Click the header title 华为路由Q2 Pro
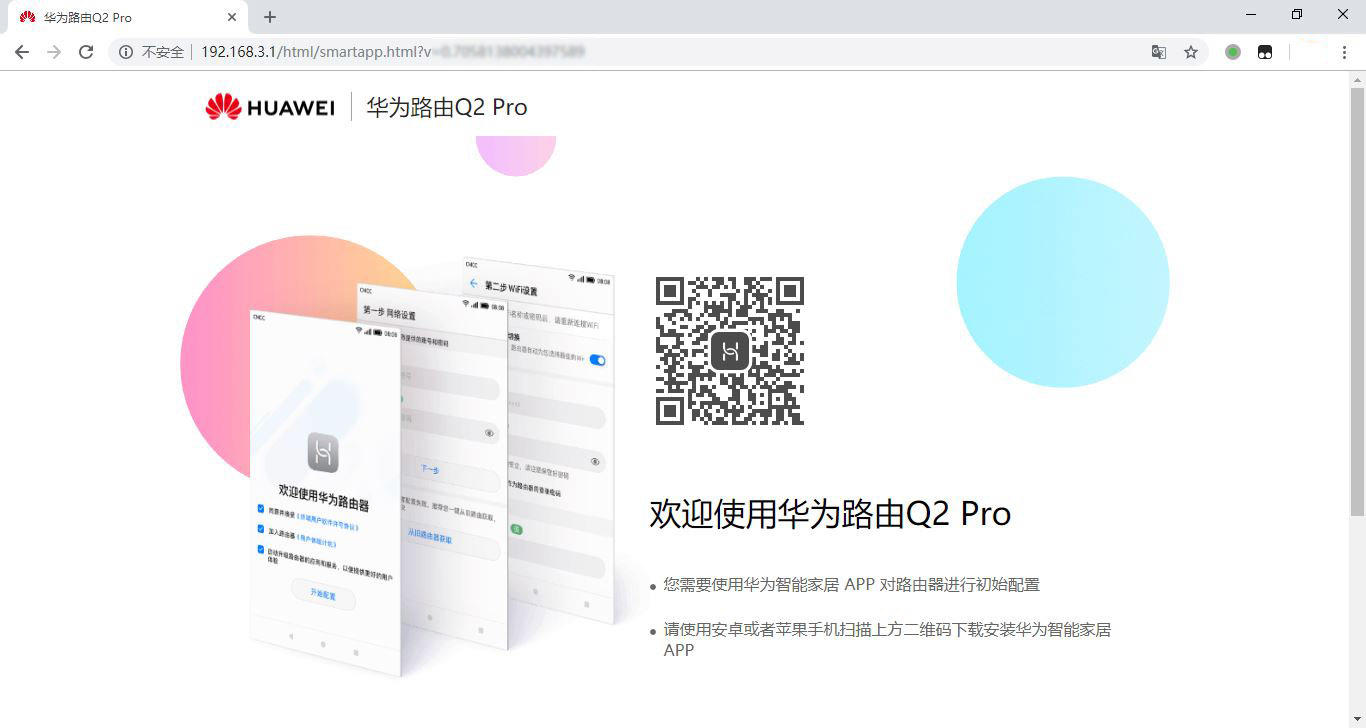 pos(446,107)
